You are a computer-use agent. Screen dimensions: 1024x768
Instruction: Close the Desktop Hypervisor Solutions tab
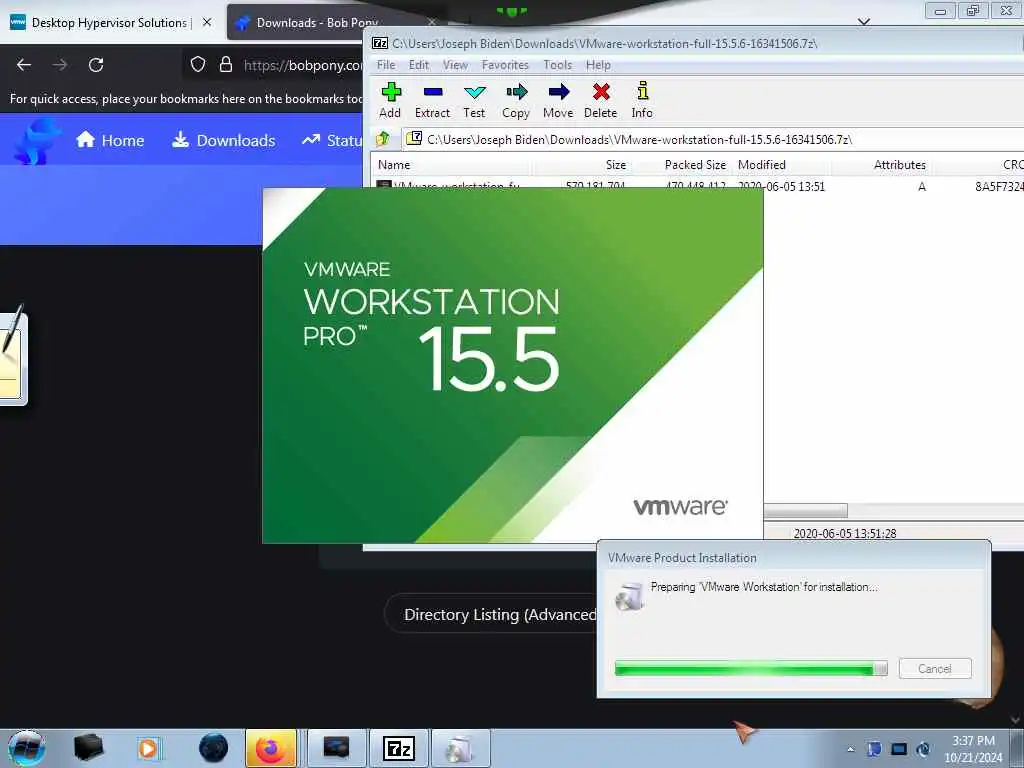207,22
